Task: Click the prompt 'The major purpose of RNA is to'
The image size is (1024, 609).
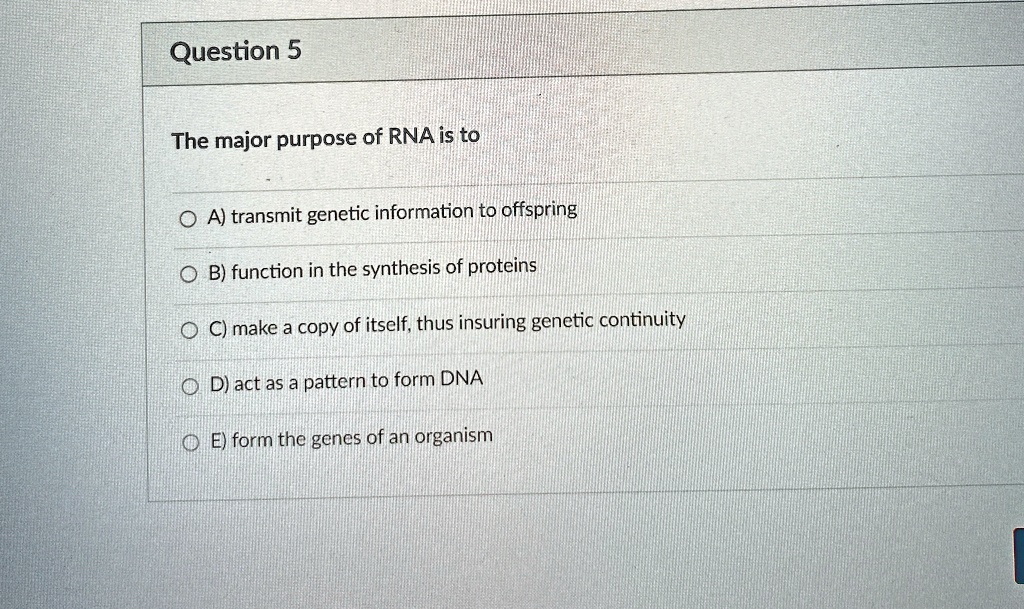Action: 325,138
